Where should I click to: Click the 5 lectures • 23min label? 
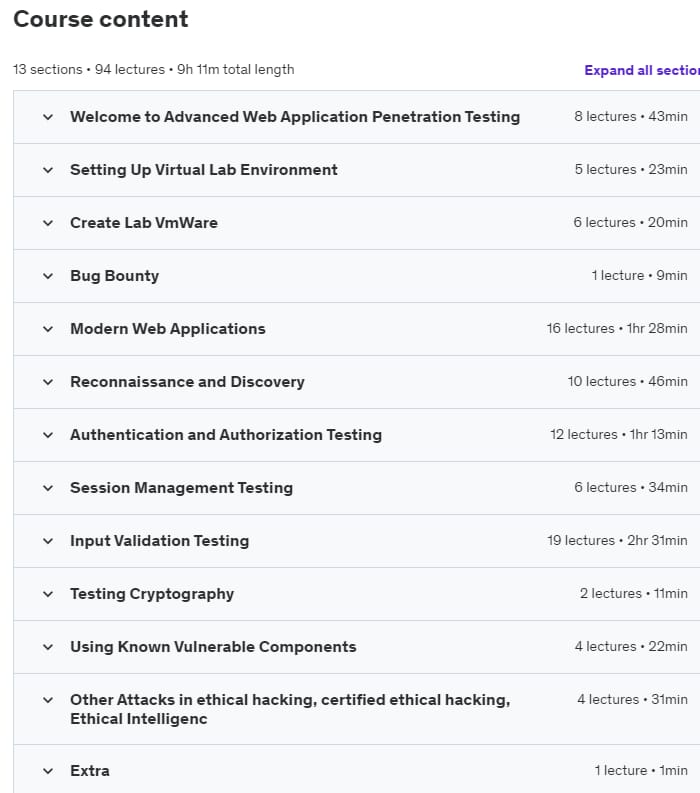point(631,169)
